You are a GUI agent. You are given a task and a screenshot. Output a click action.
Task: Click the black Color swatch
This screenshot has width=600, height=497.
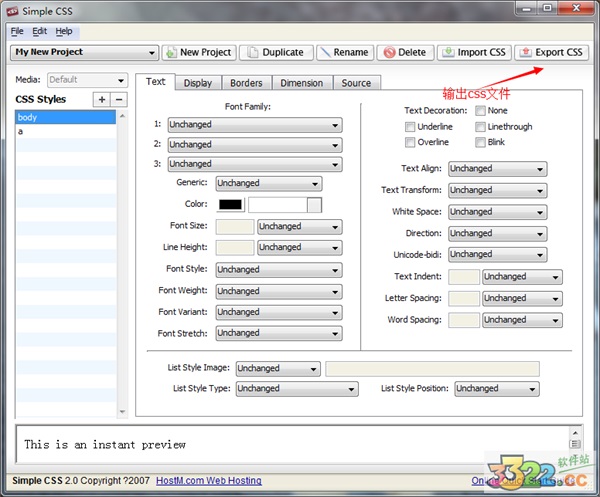(230, 205)
